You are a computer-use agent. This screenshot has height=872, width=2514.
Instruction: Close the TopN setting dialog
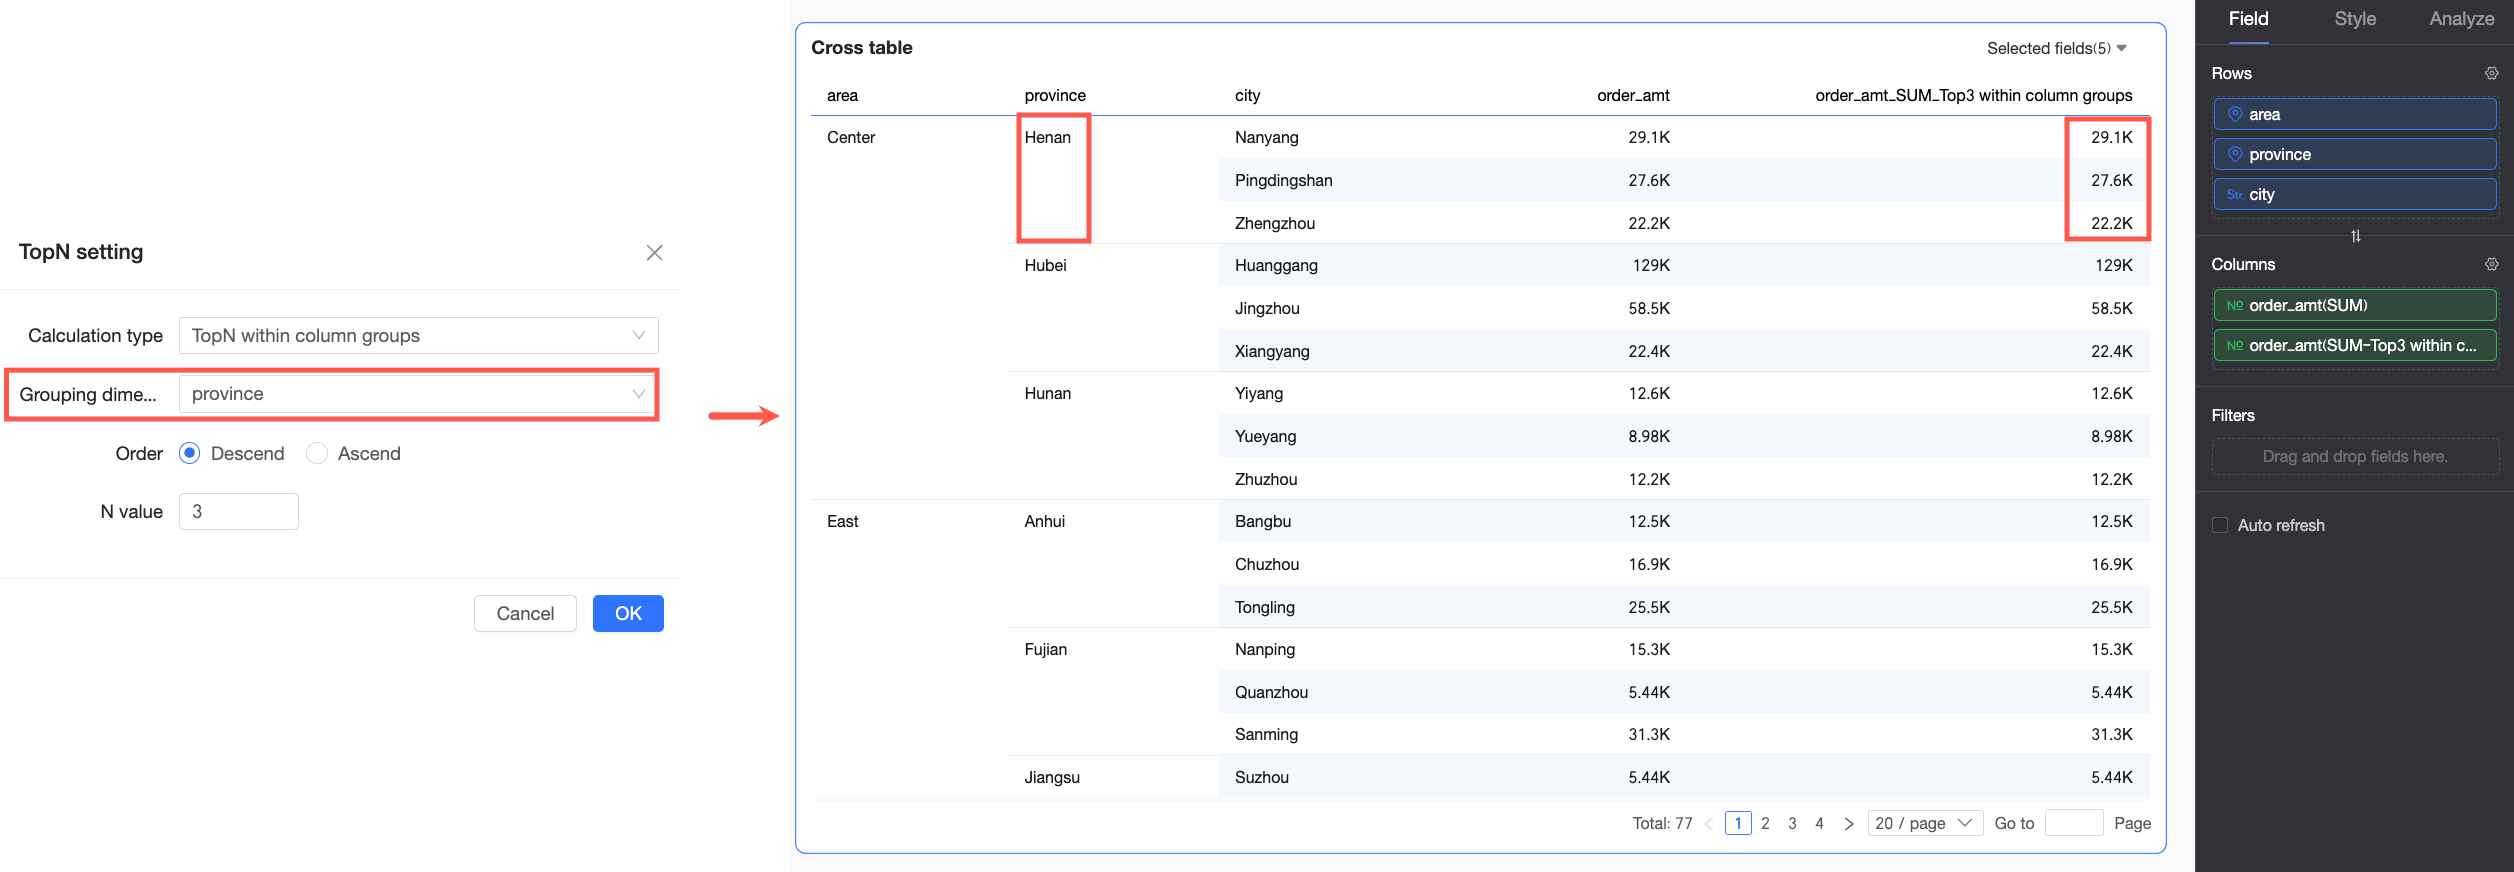[654, 253]
